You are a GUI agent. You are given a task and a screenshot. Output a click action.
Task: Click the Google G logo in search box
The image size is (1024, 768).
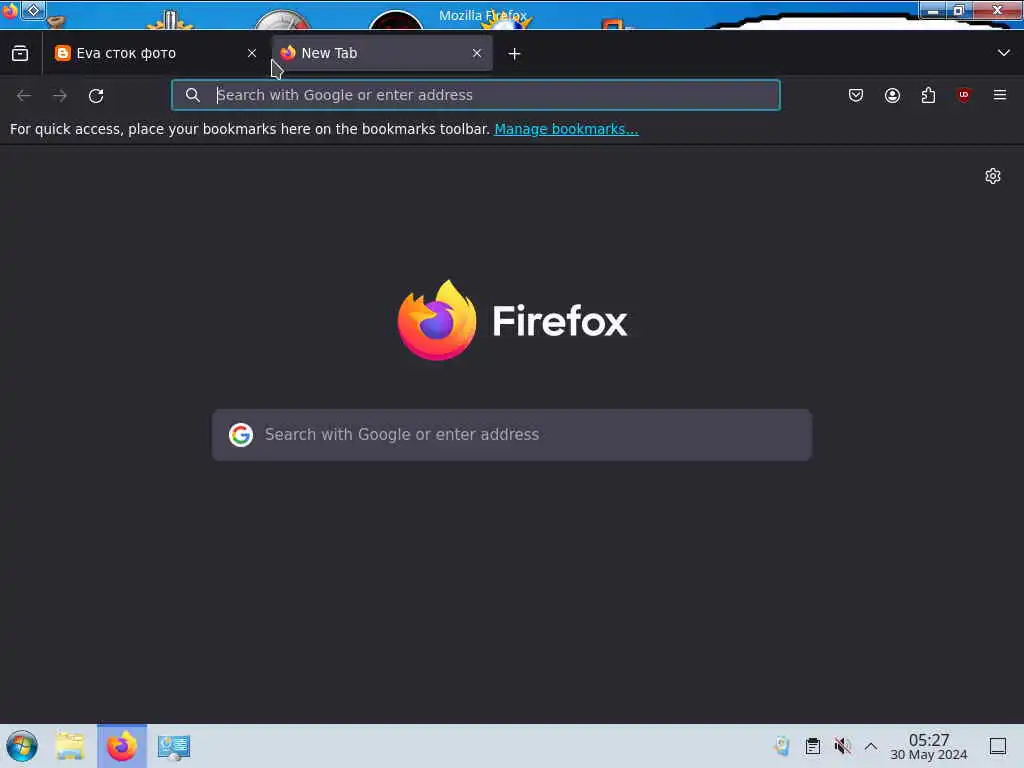click(x=241, y=435)
